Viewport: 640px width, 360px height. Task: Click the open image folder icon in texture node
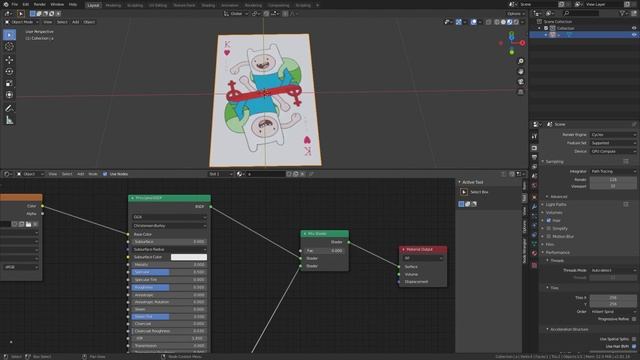[x=28, y=224]
